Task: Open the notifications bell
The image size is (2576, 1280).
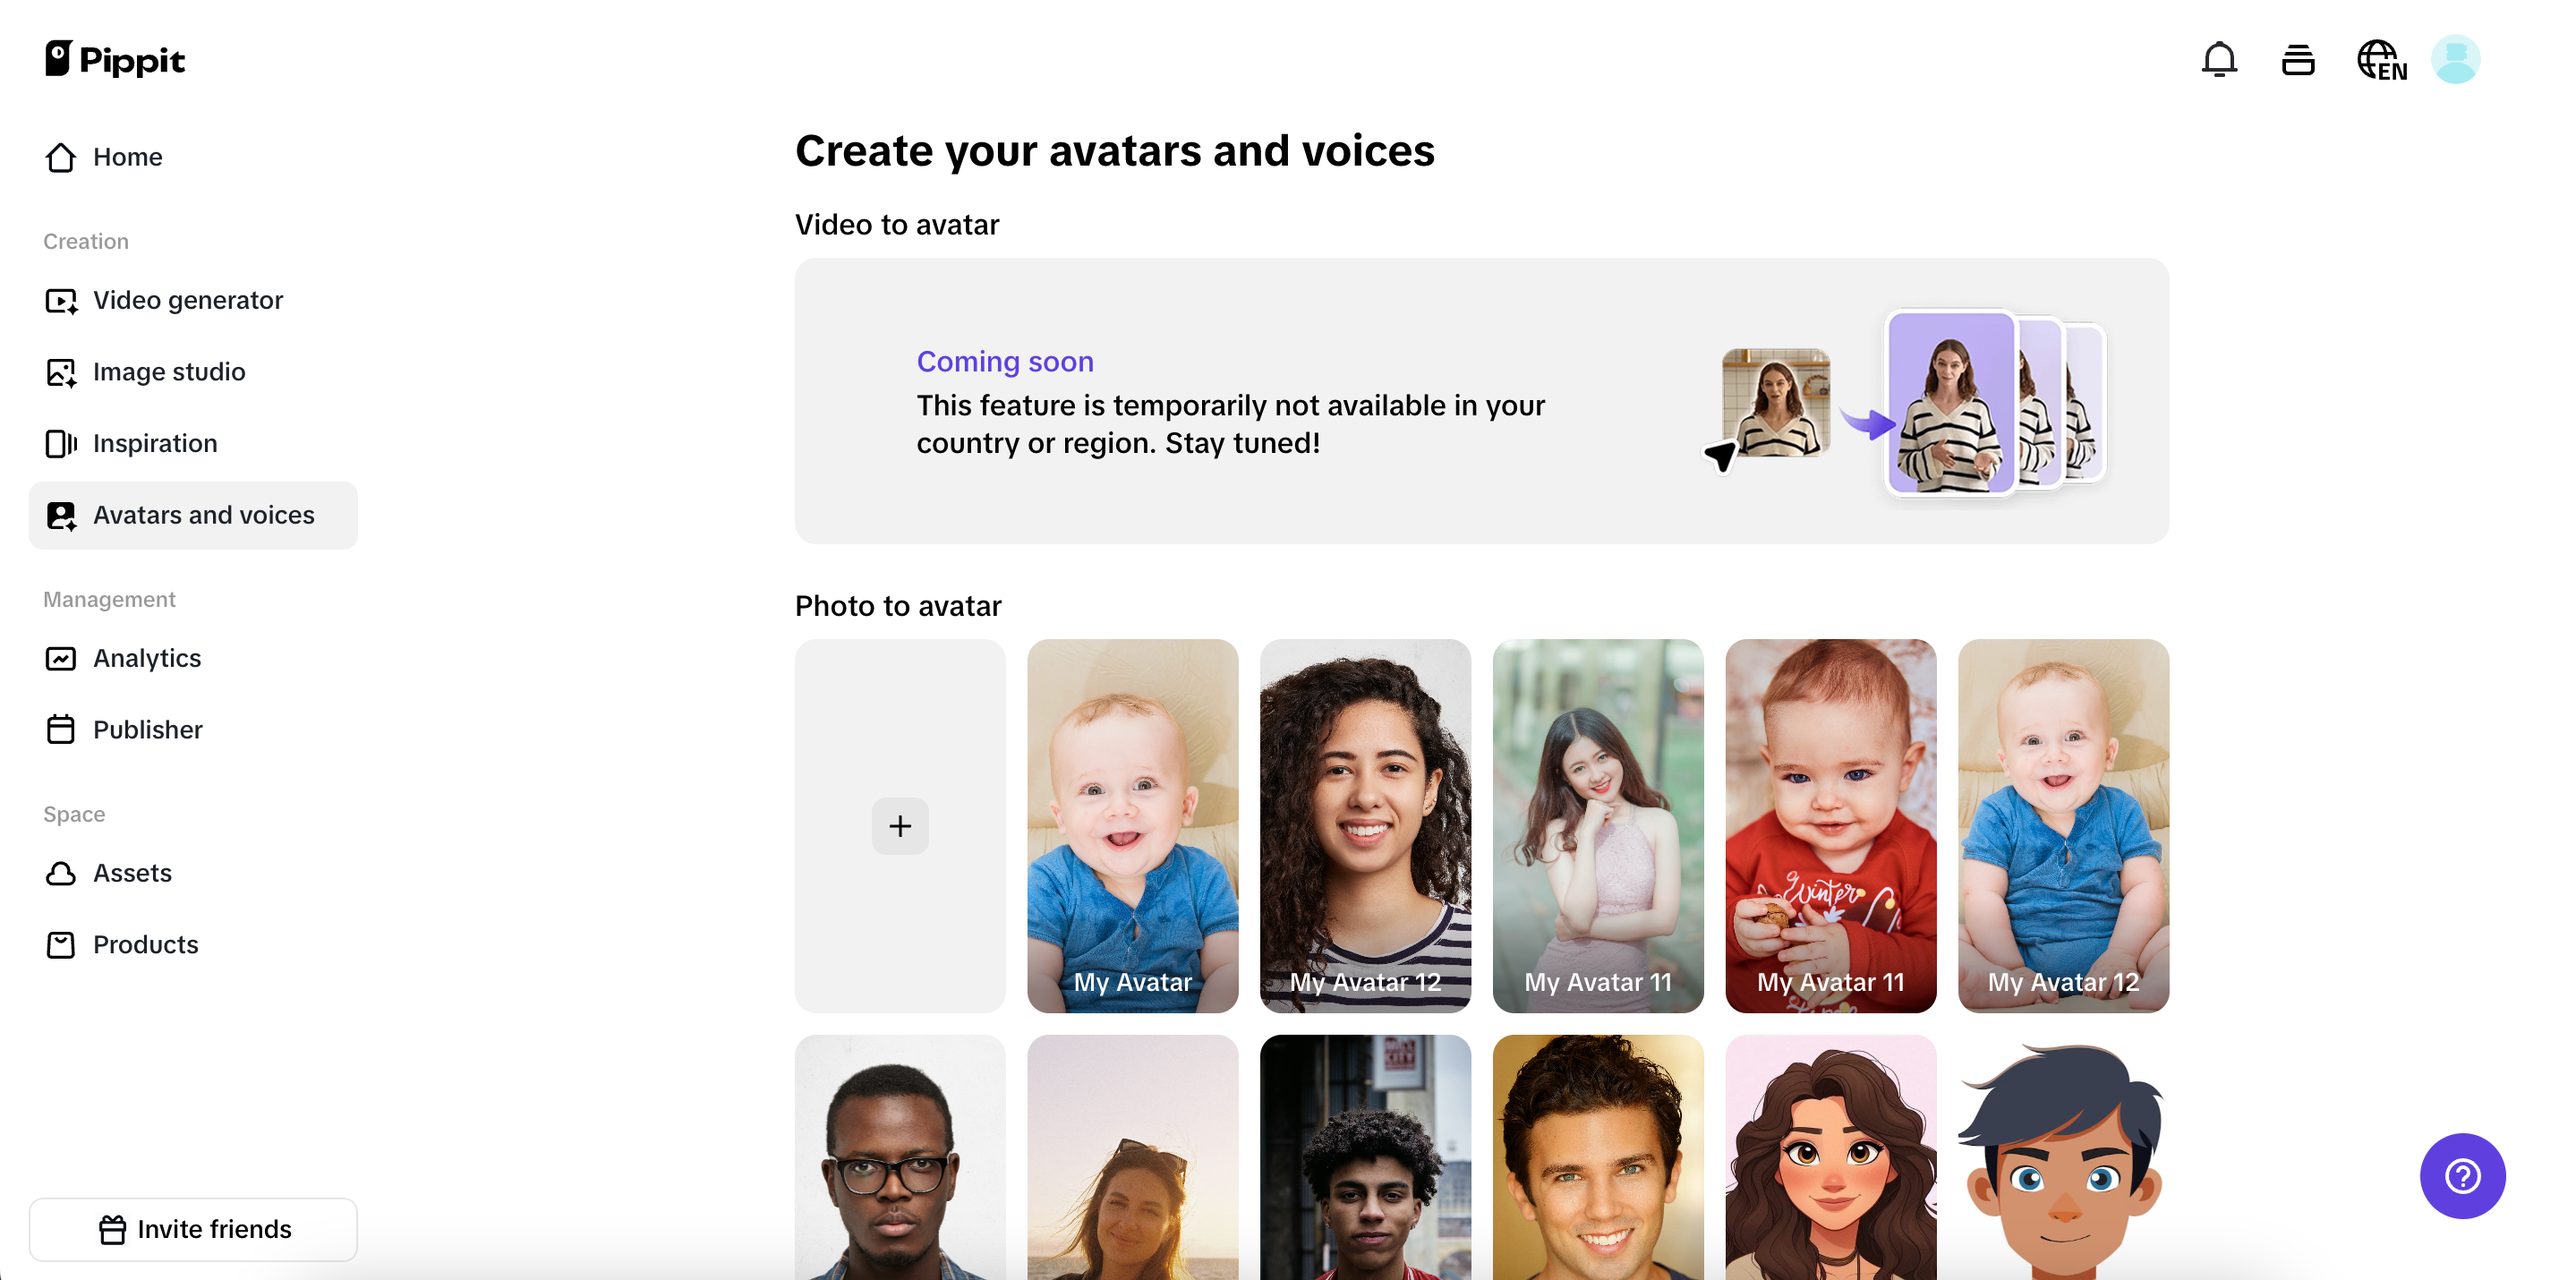Action: tap(2220, 59)
